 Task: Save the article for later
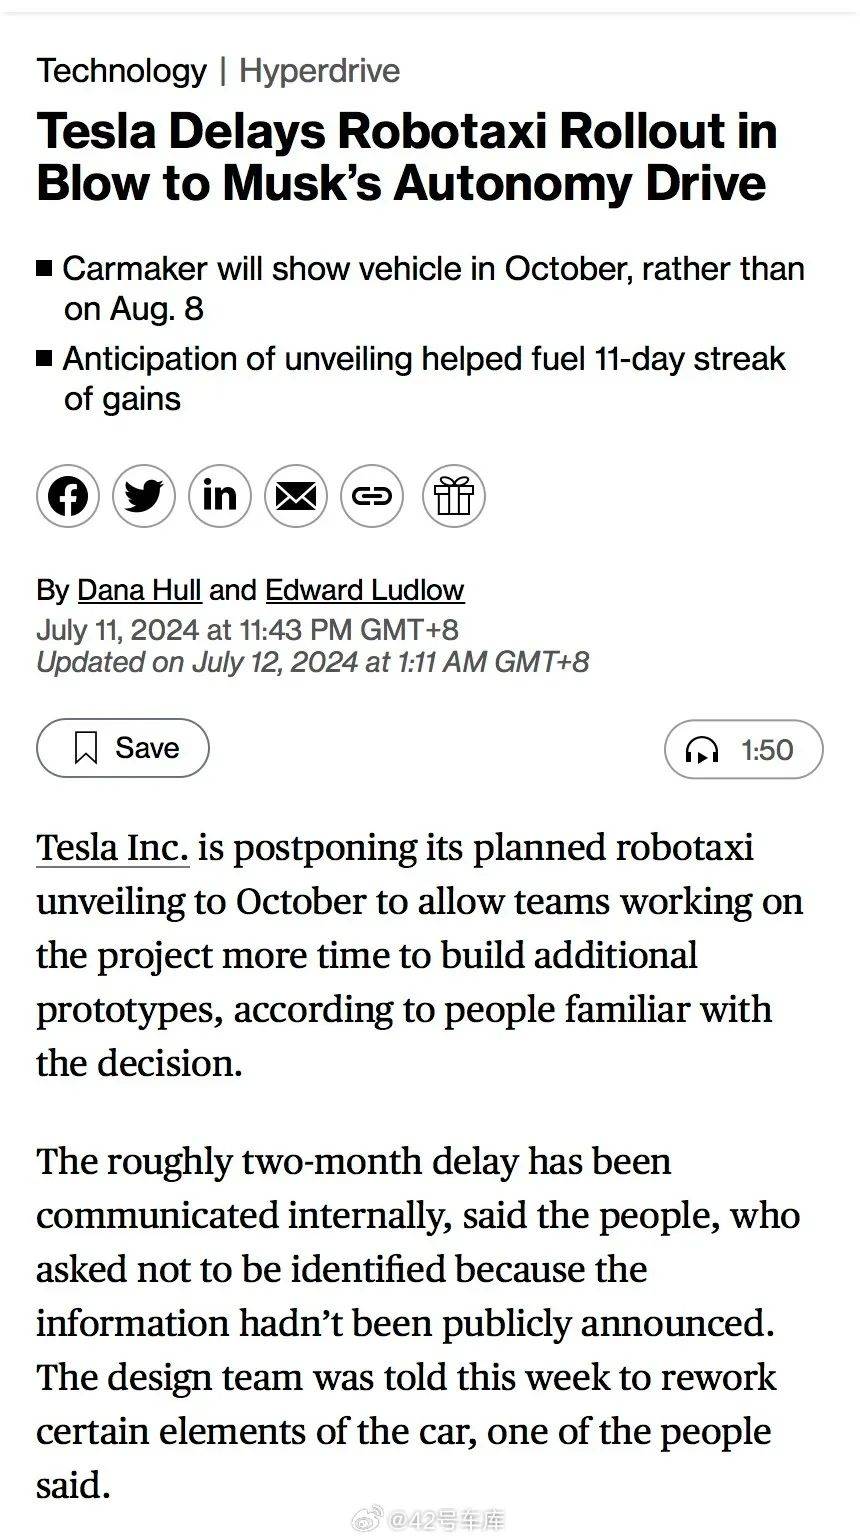click(x=122, y=747)
